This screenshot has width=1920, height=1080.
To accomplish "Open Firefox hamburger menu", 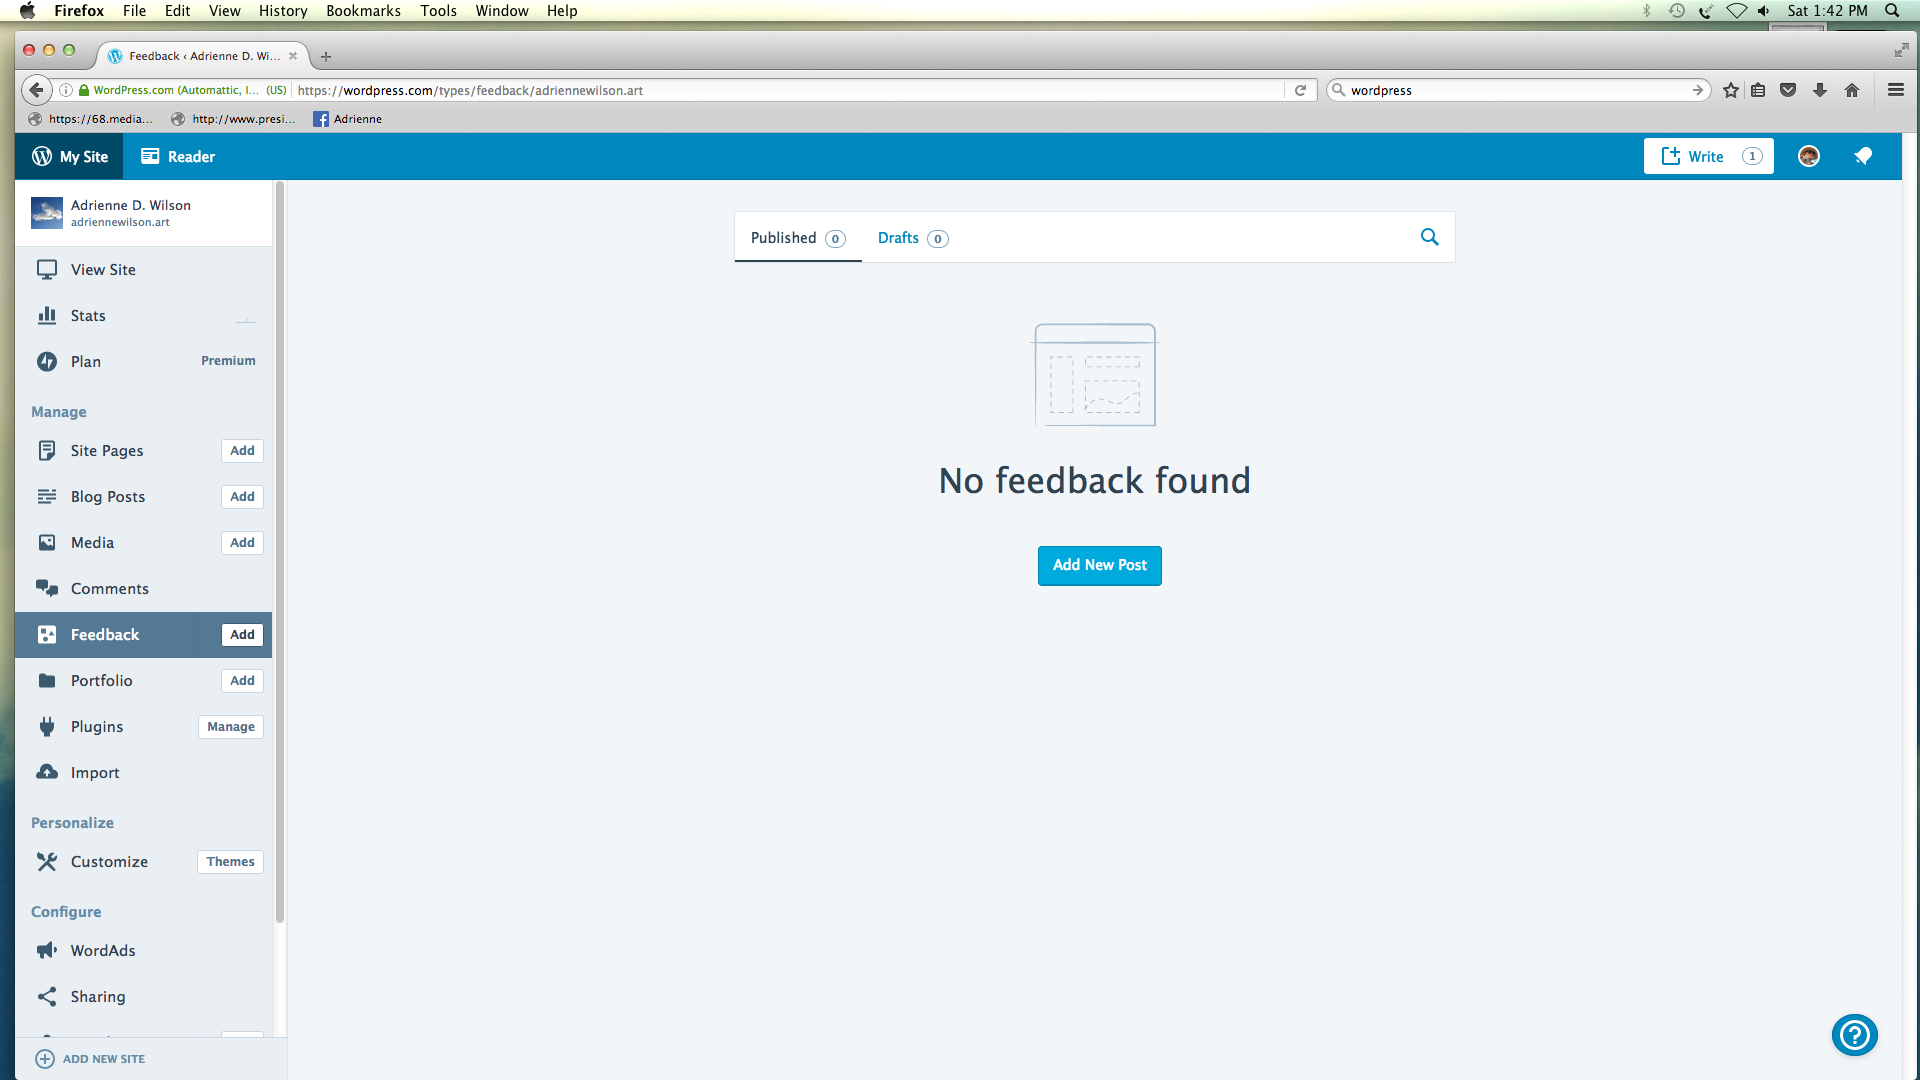I will tap(1895, 90).
